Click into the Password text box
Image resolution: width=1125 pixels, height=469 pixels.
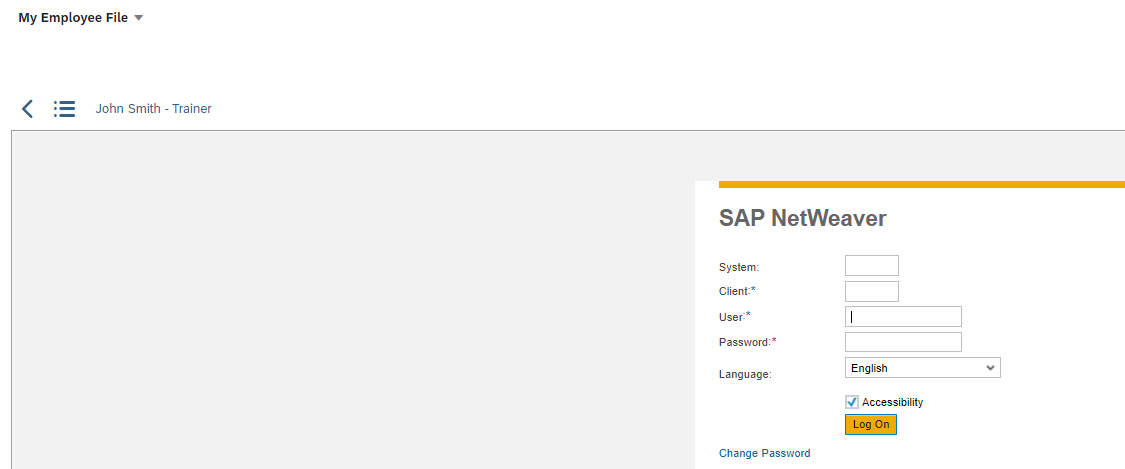pos(903,342)
